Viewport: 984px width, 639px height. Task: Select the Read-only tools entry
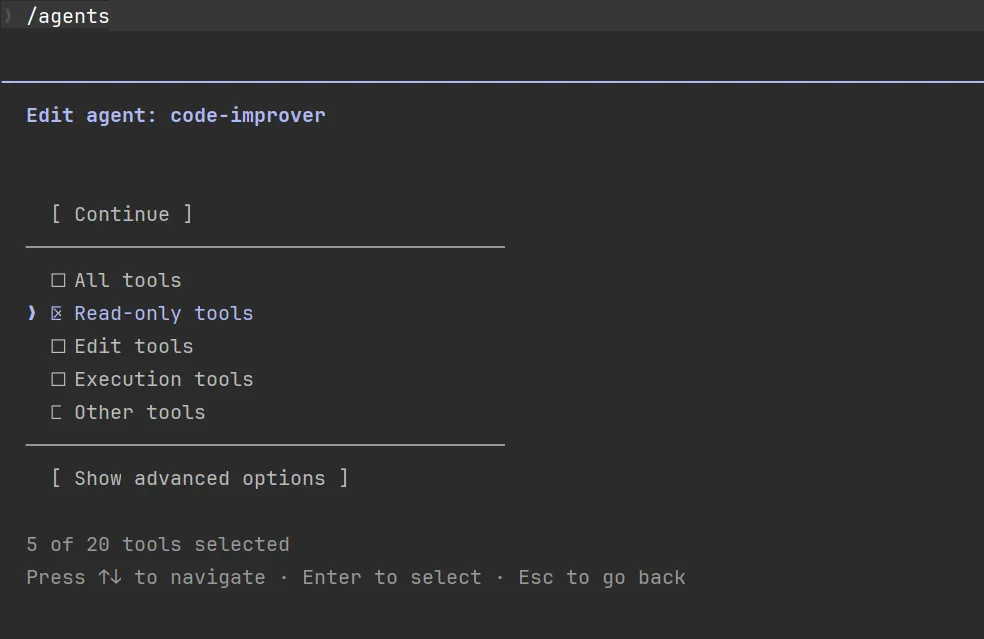point(164,314)
